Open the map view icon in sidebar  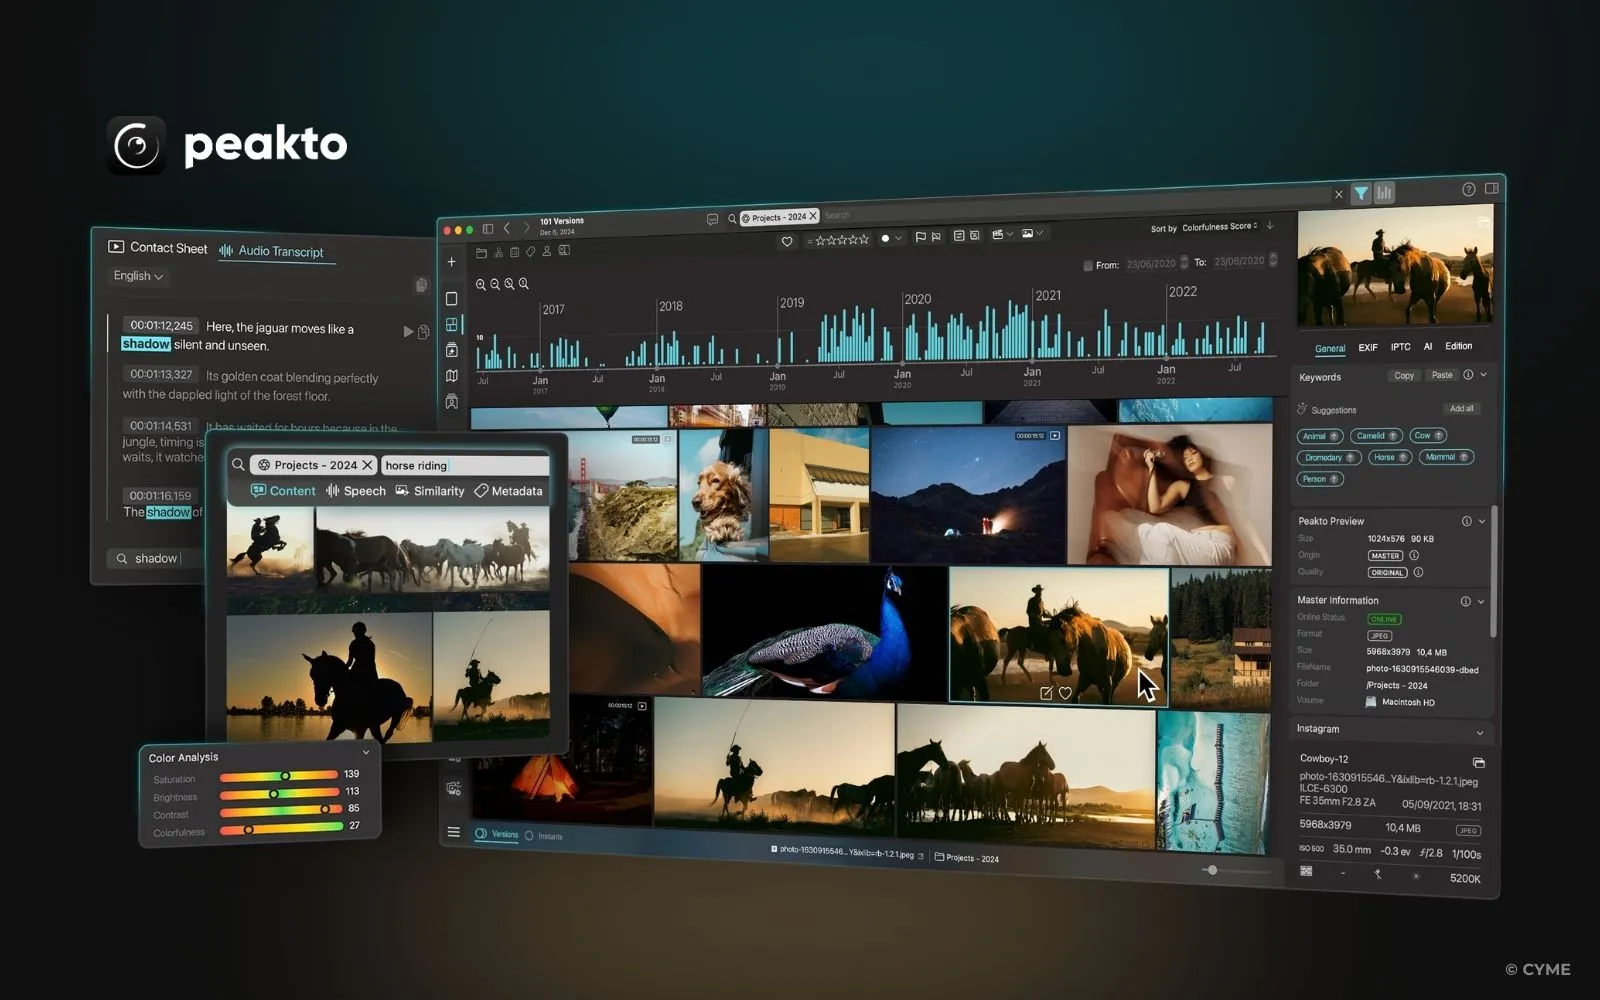click(452, 376)
